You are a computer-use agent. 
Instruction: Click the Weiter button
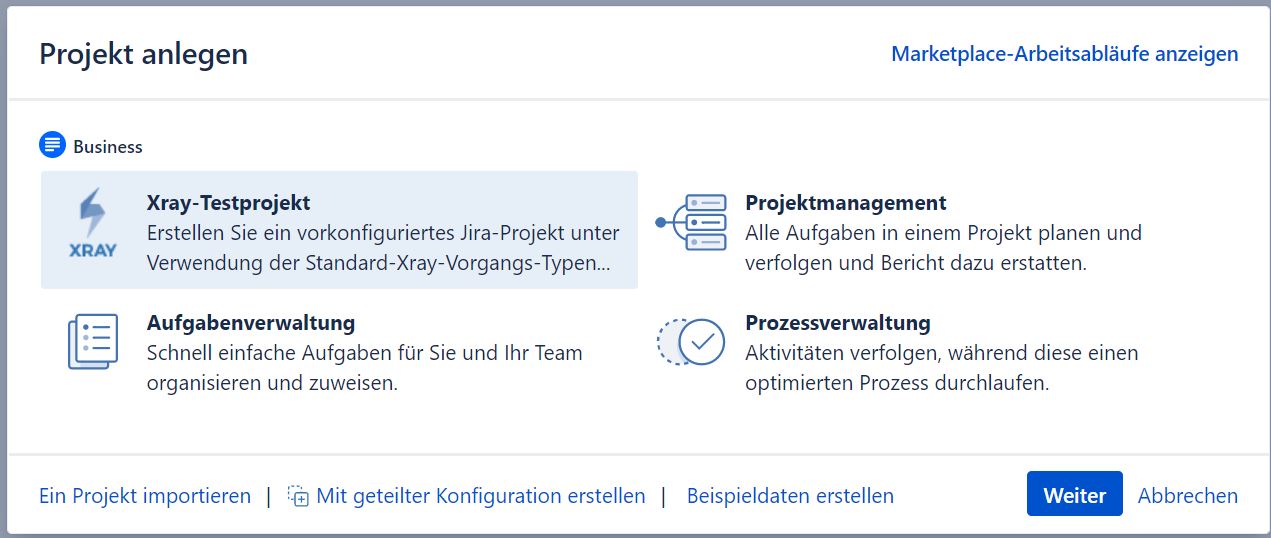point(1075,494)
